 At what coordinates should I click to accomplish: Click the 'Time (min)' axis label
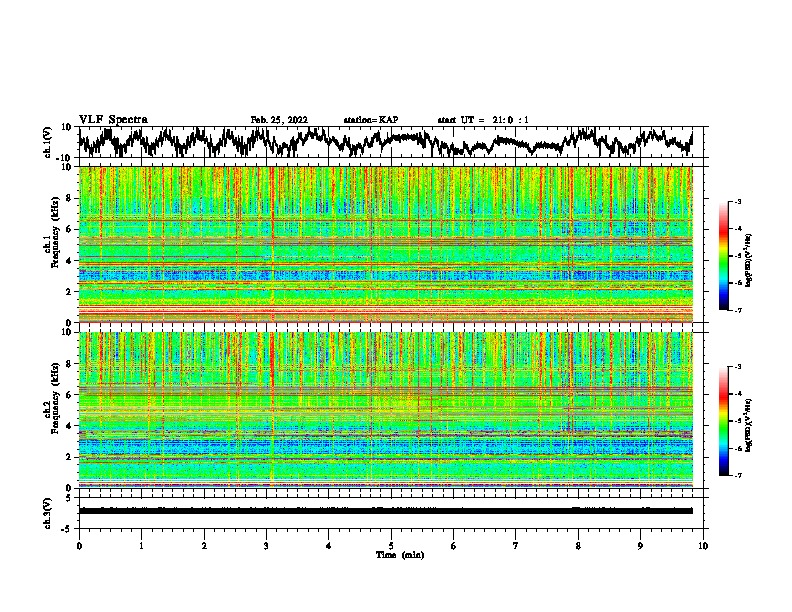tap(400, 555)
